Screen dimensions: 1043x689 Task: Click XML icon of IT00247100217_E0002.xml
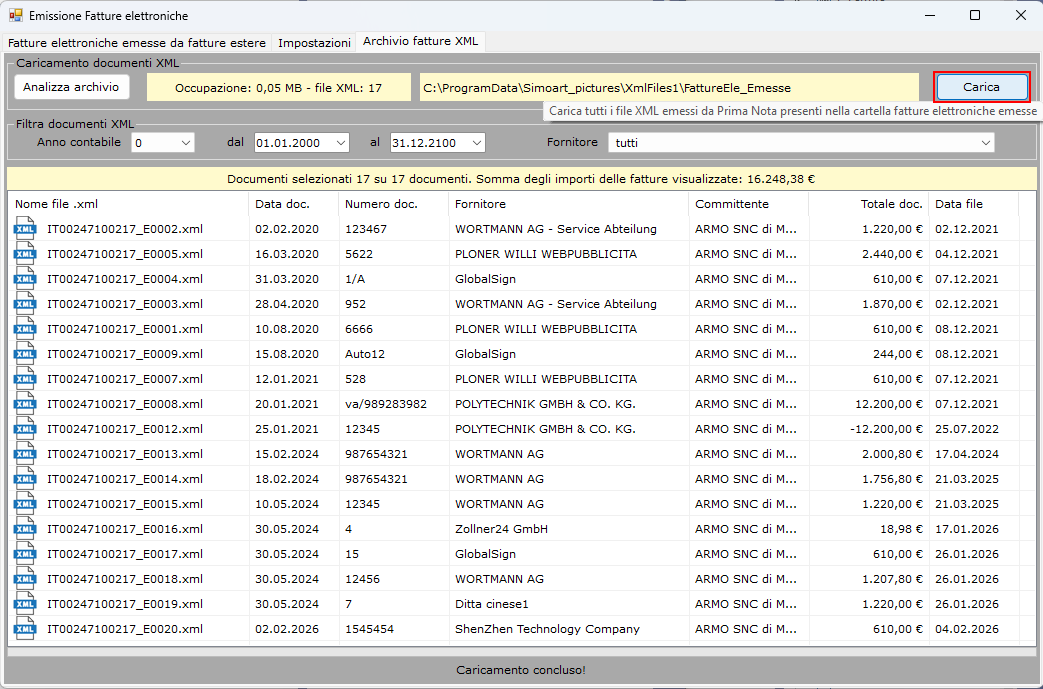pyautogui.click(x=24, y=229)
